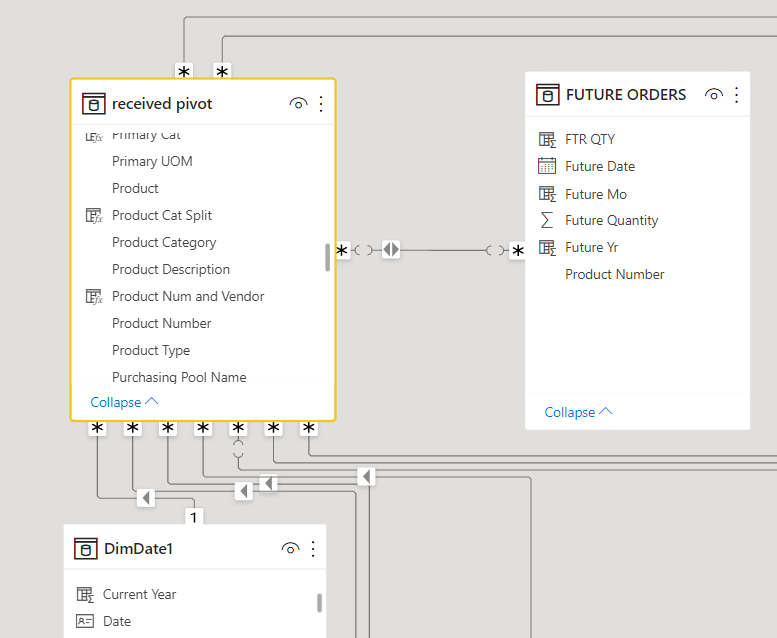Select Product Cat Split field
The width and height of the screenshot is (777, 638).
point(162,216)
